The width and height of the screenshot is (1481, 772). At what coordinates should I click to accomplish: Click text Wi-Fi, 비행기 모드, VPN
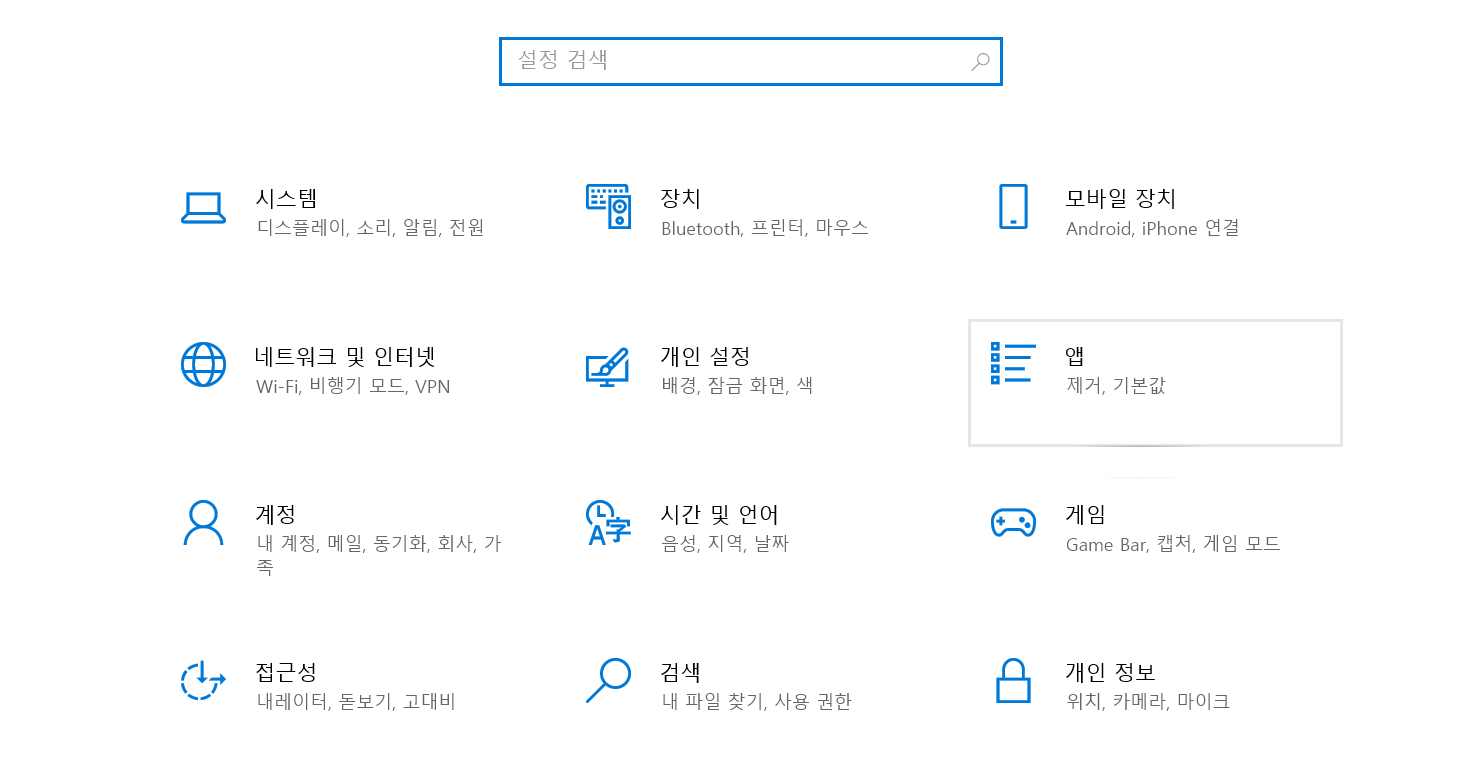point(354,386)
